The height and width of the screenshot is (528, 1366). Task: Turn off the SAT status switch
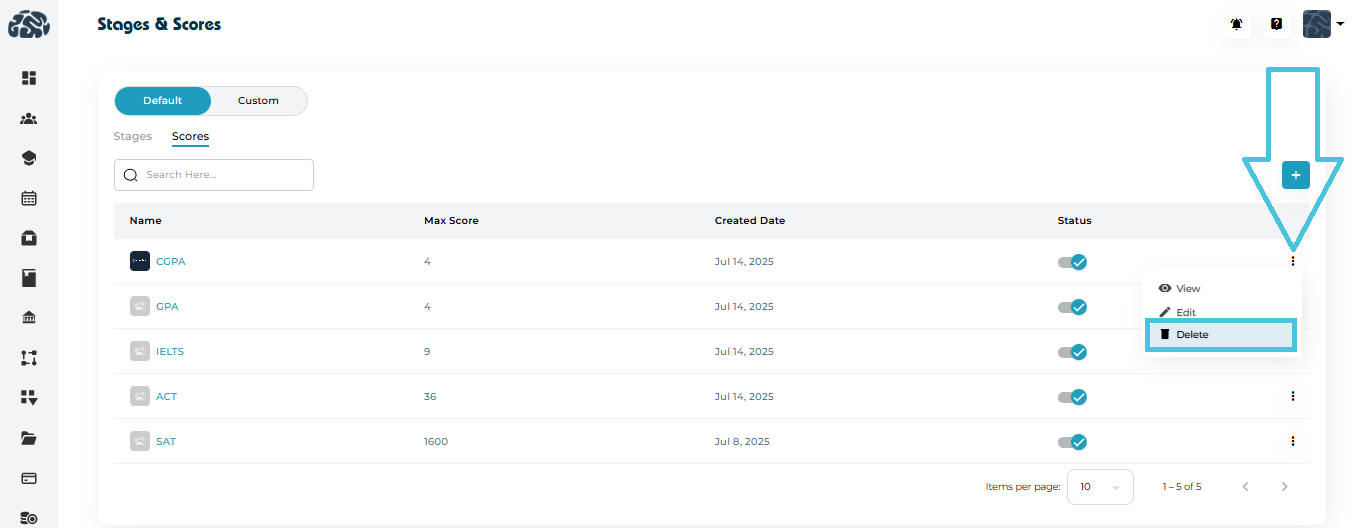1072,442
